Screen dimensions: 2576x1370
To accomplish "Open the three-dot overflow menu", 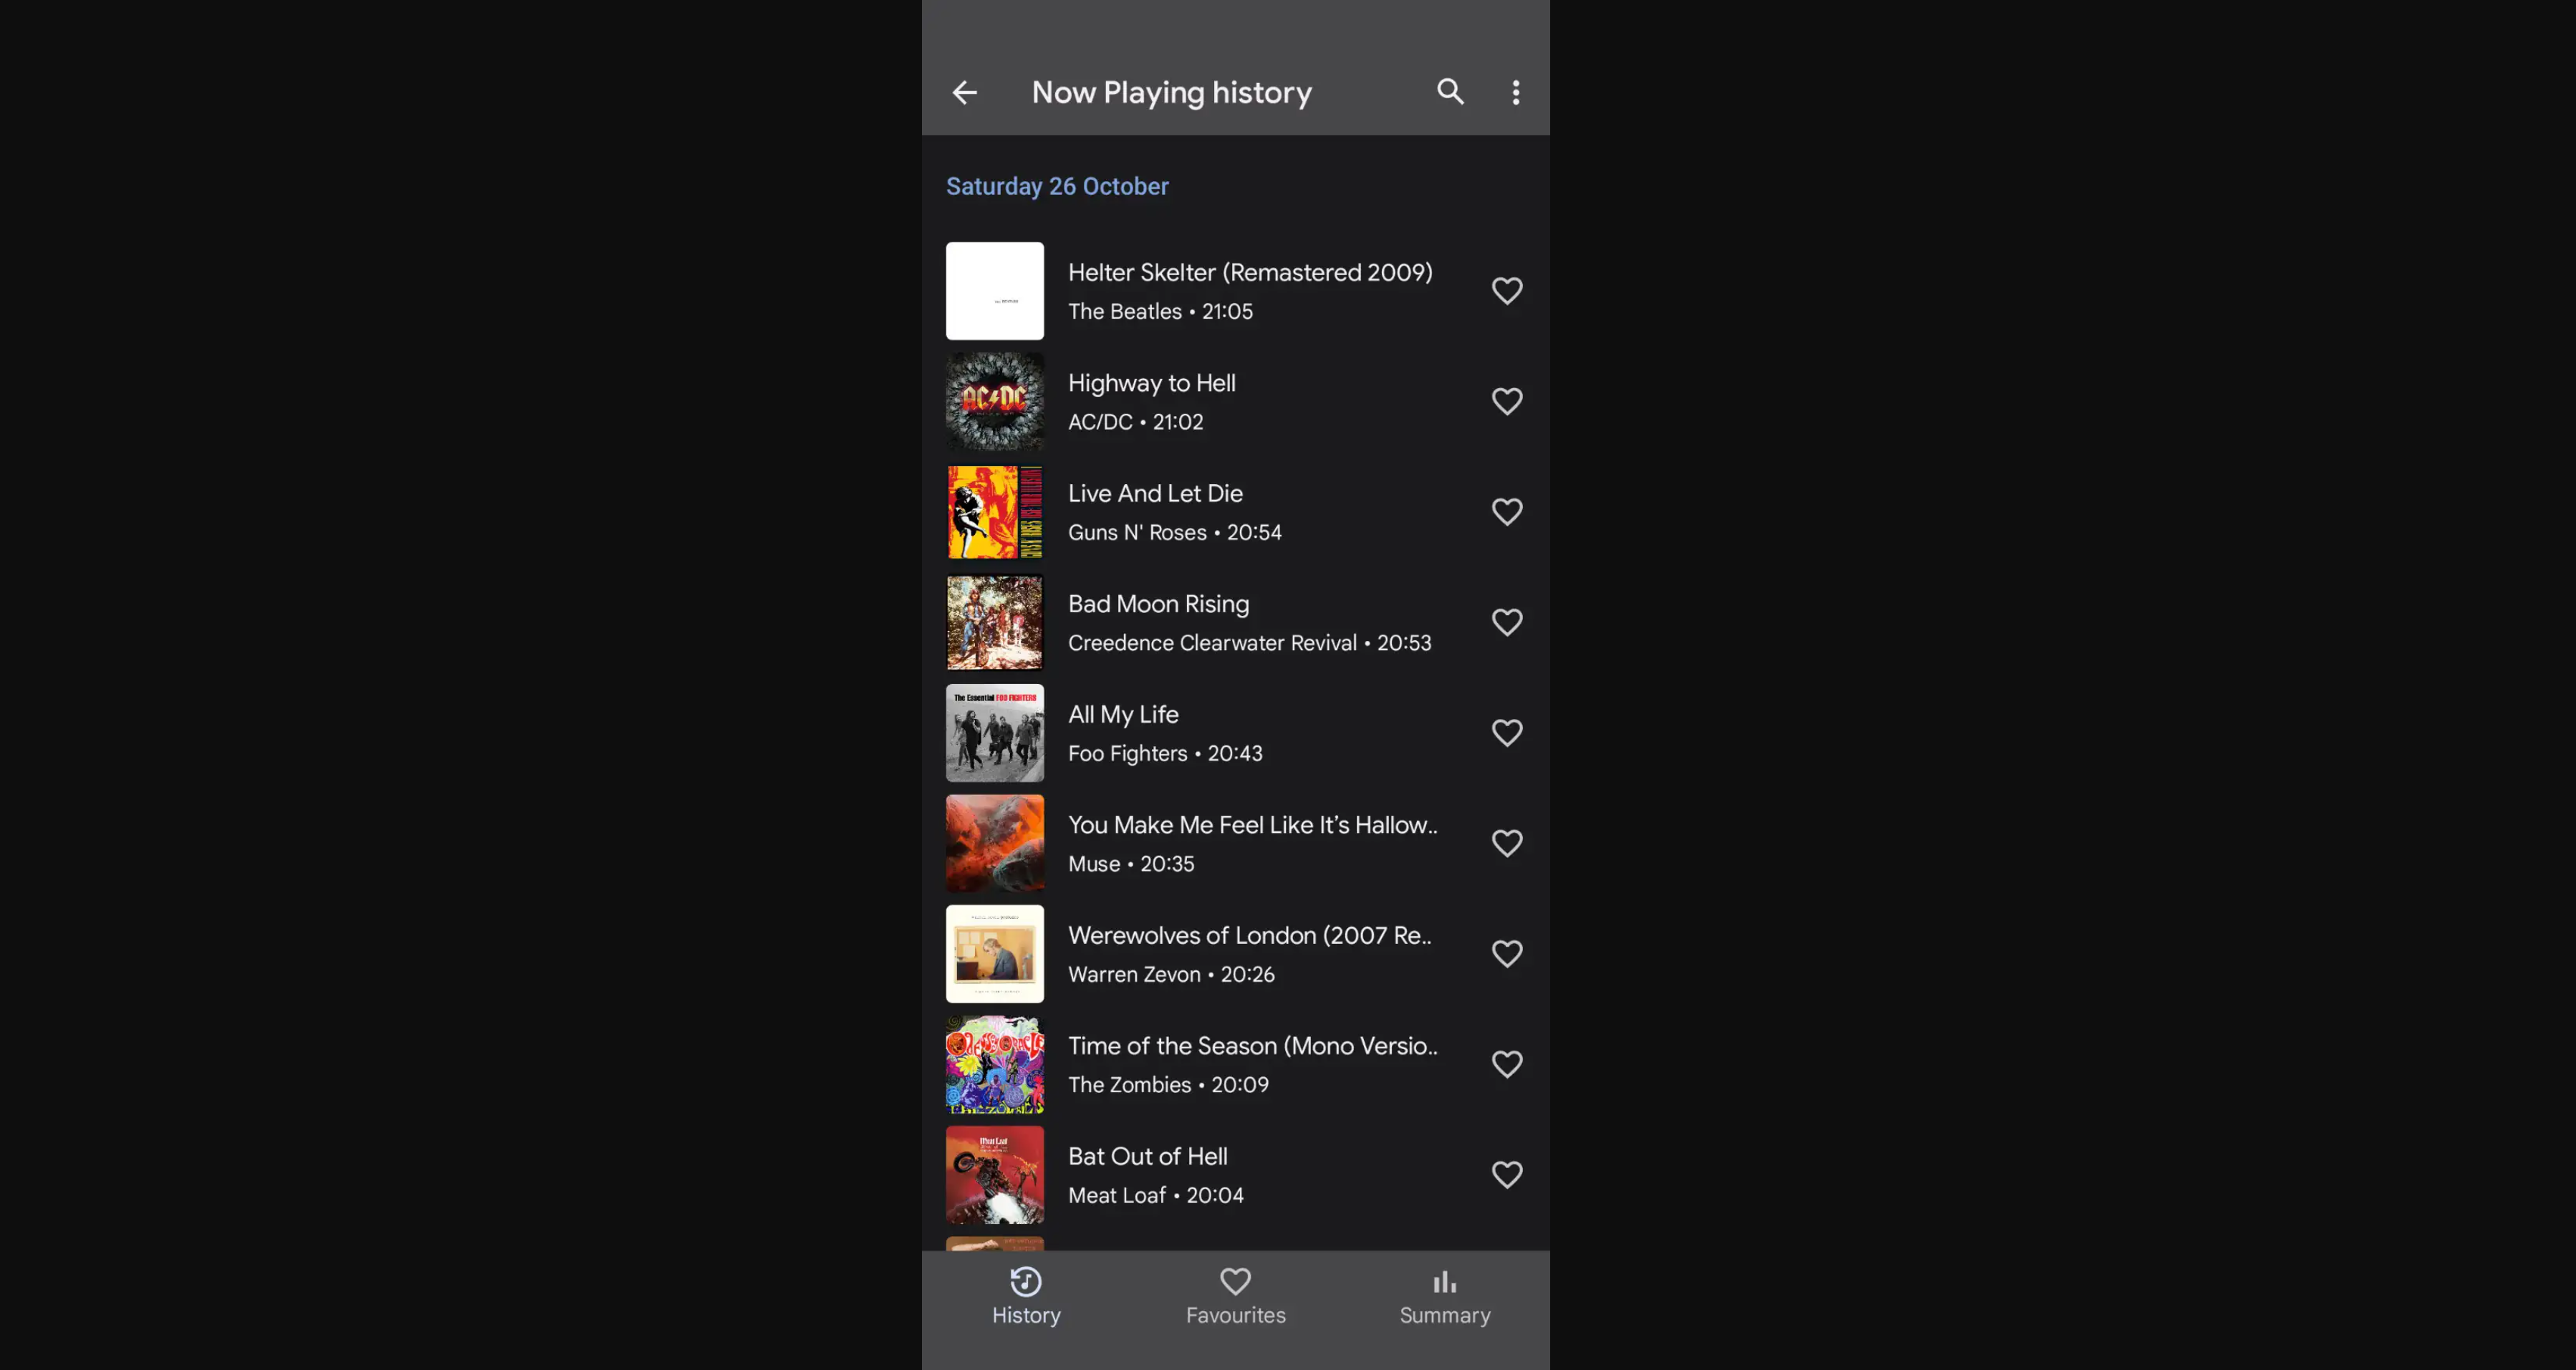I will pyautogui.click(x=1516, y=93).
